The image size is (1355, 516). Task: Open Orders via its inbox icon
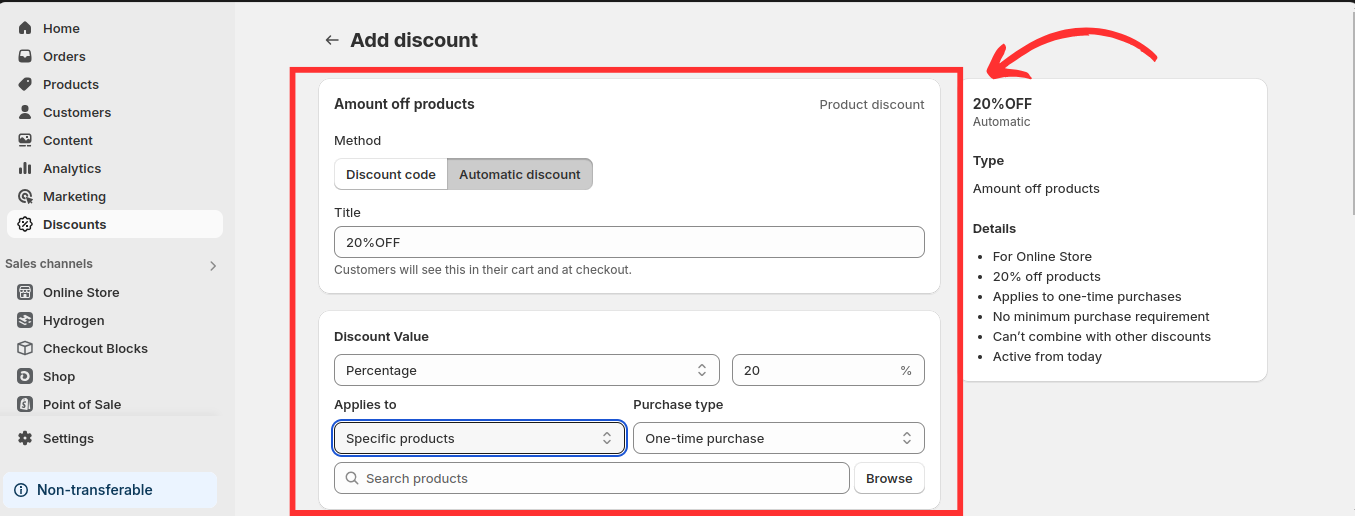click(x=25, y=56)
